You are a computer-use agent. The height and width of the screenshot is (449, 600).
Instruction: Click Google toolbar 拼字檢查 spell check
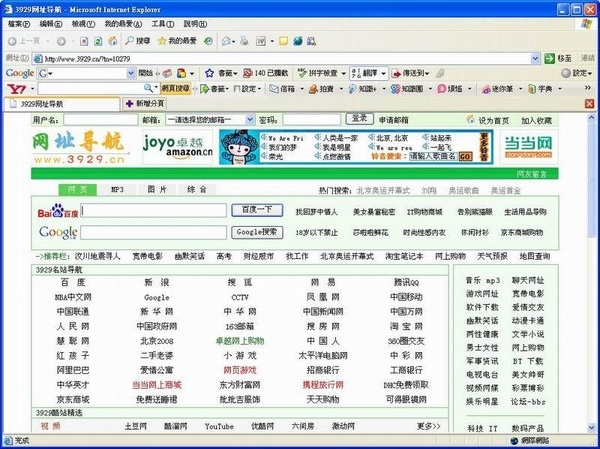click(318, 73)
